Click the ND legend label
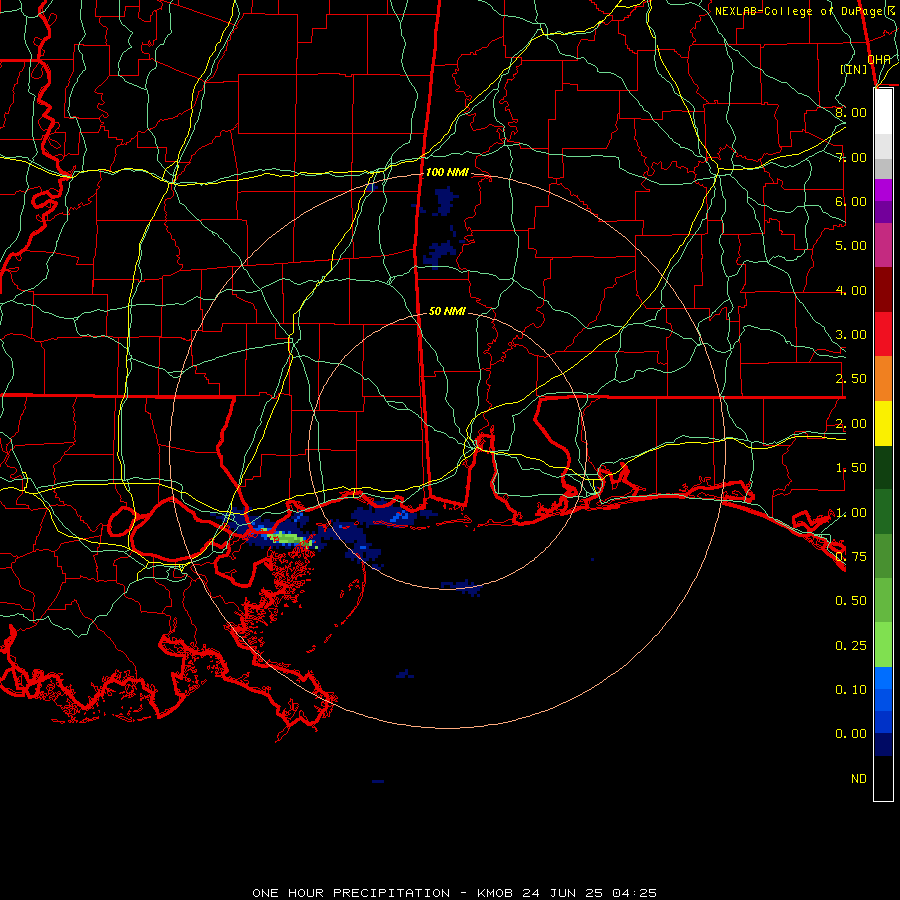This screenshot has height=900, width=900. [x=859, y=779]
